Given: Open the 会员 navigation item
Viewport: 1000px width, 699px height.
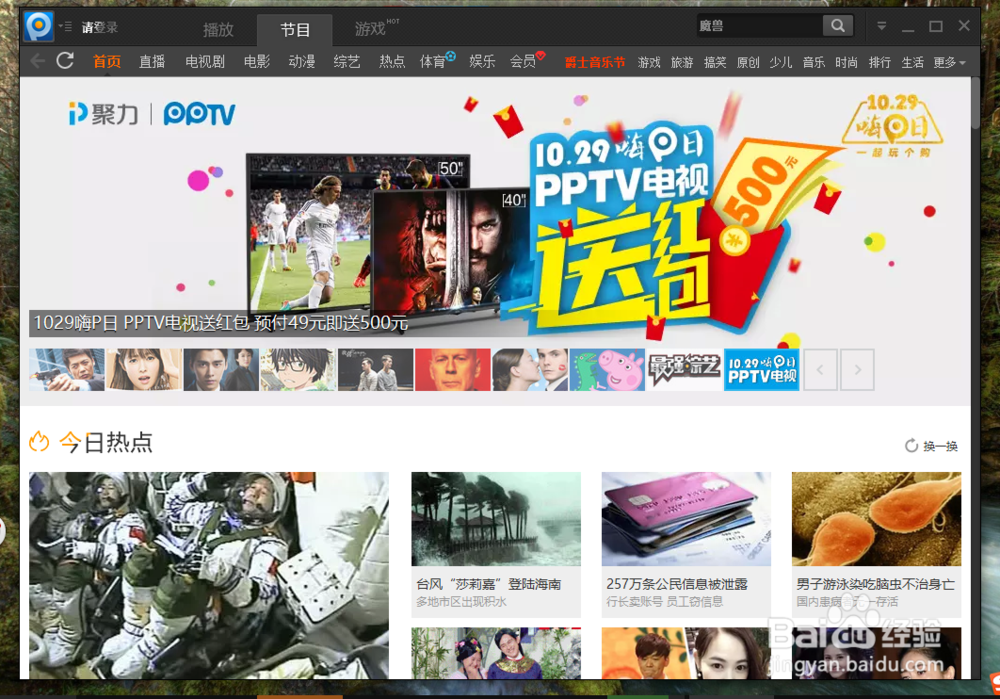Looking at the screenshot, I should (x=522, y=62).
